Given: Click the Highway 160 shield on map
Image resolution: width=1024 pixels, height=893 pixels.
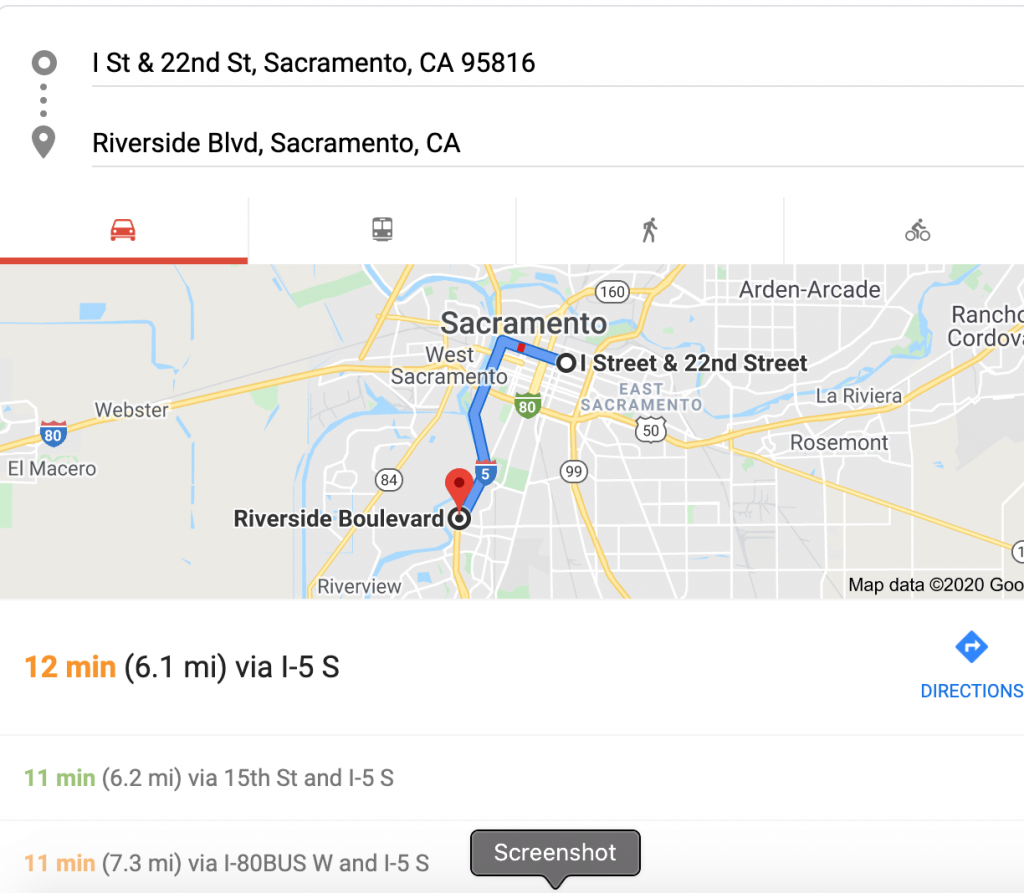Looking at the screenshot, I should [610, 292].
